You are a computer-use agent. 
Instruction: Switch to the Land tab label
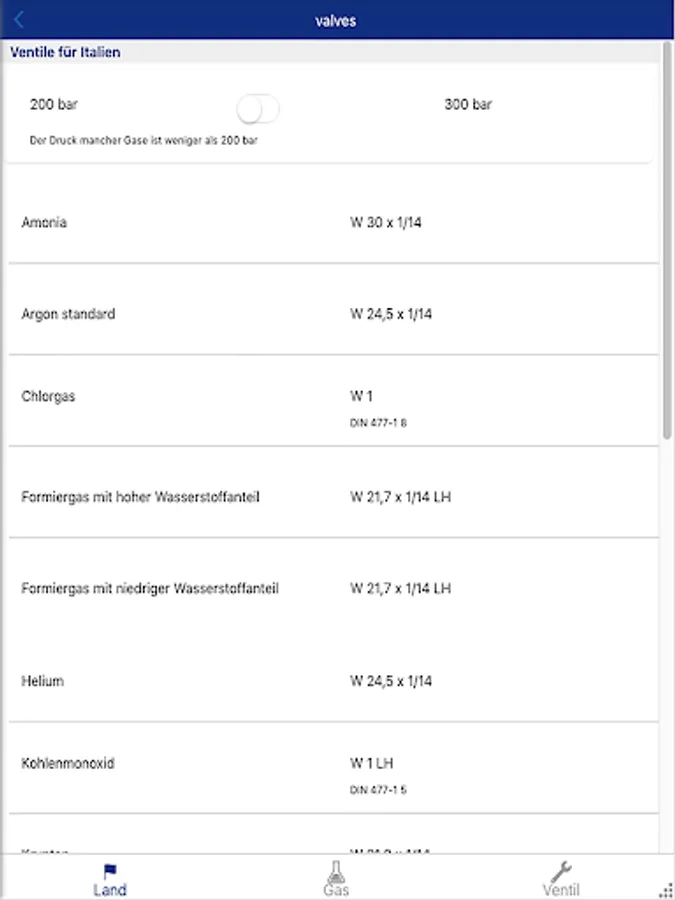tap(110, 890)
